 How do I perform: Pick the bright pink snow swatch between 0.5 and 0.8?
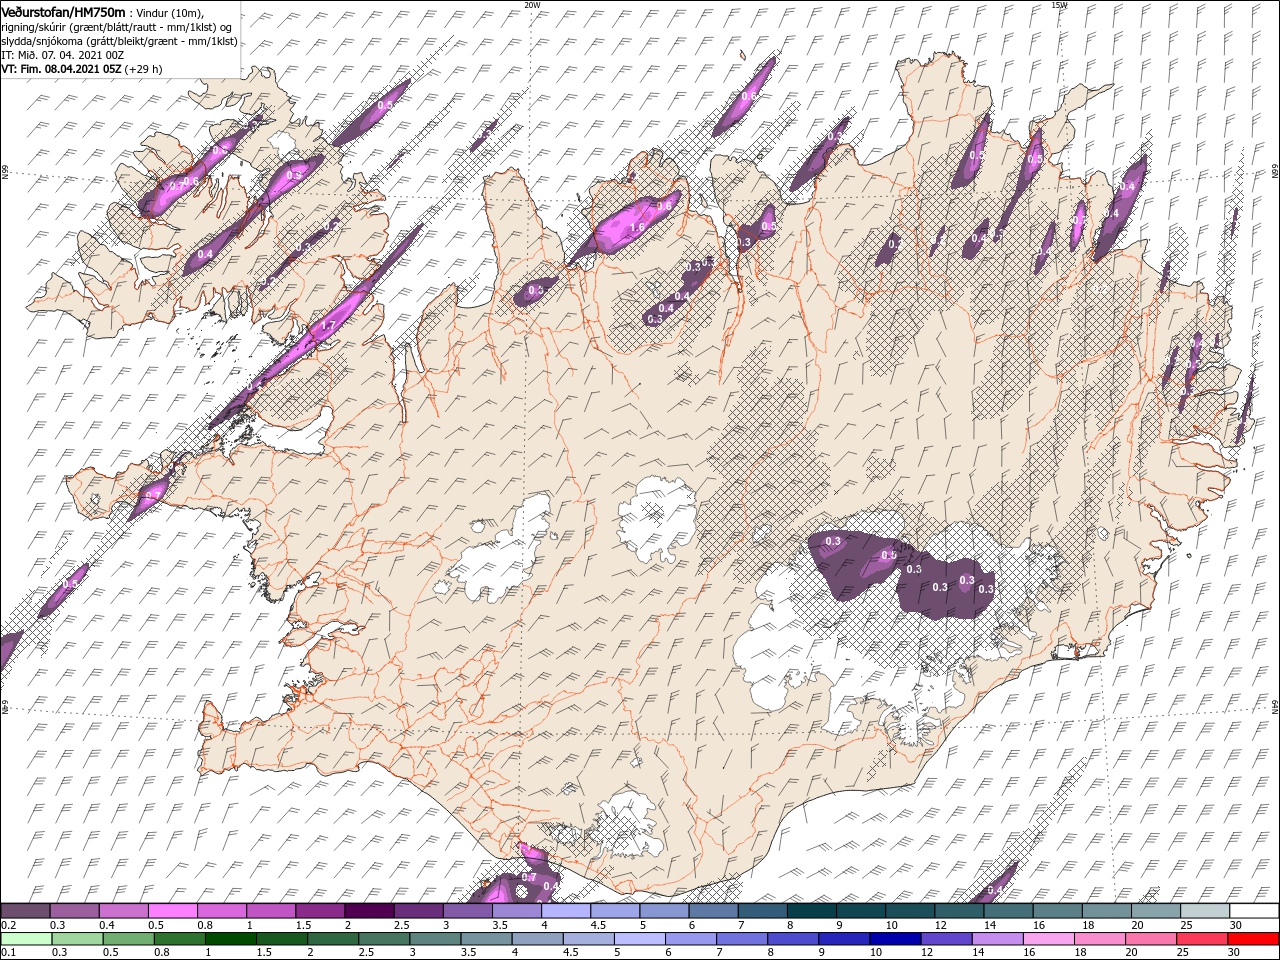pos(173,911)
